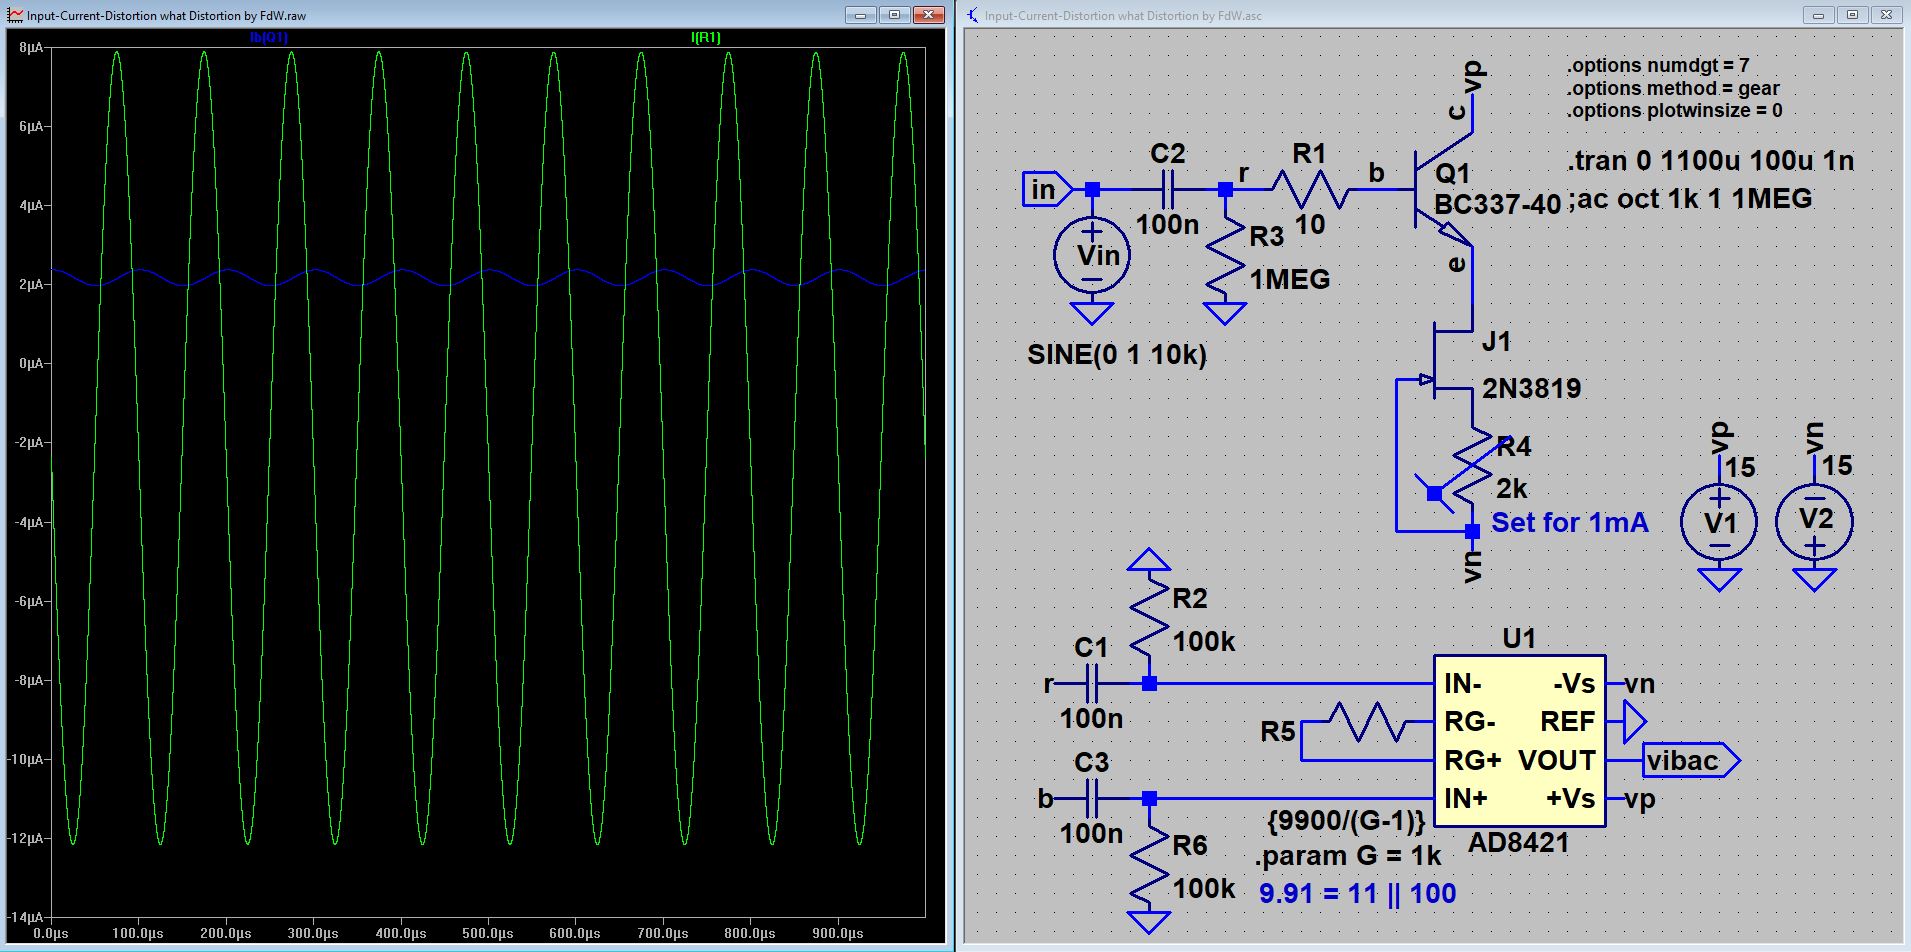The image size is (1911, 952).
Task: Select the ground flag above R2
Action: pyautogui.click(x=1149, y=560)
